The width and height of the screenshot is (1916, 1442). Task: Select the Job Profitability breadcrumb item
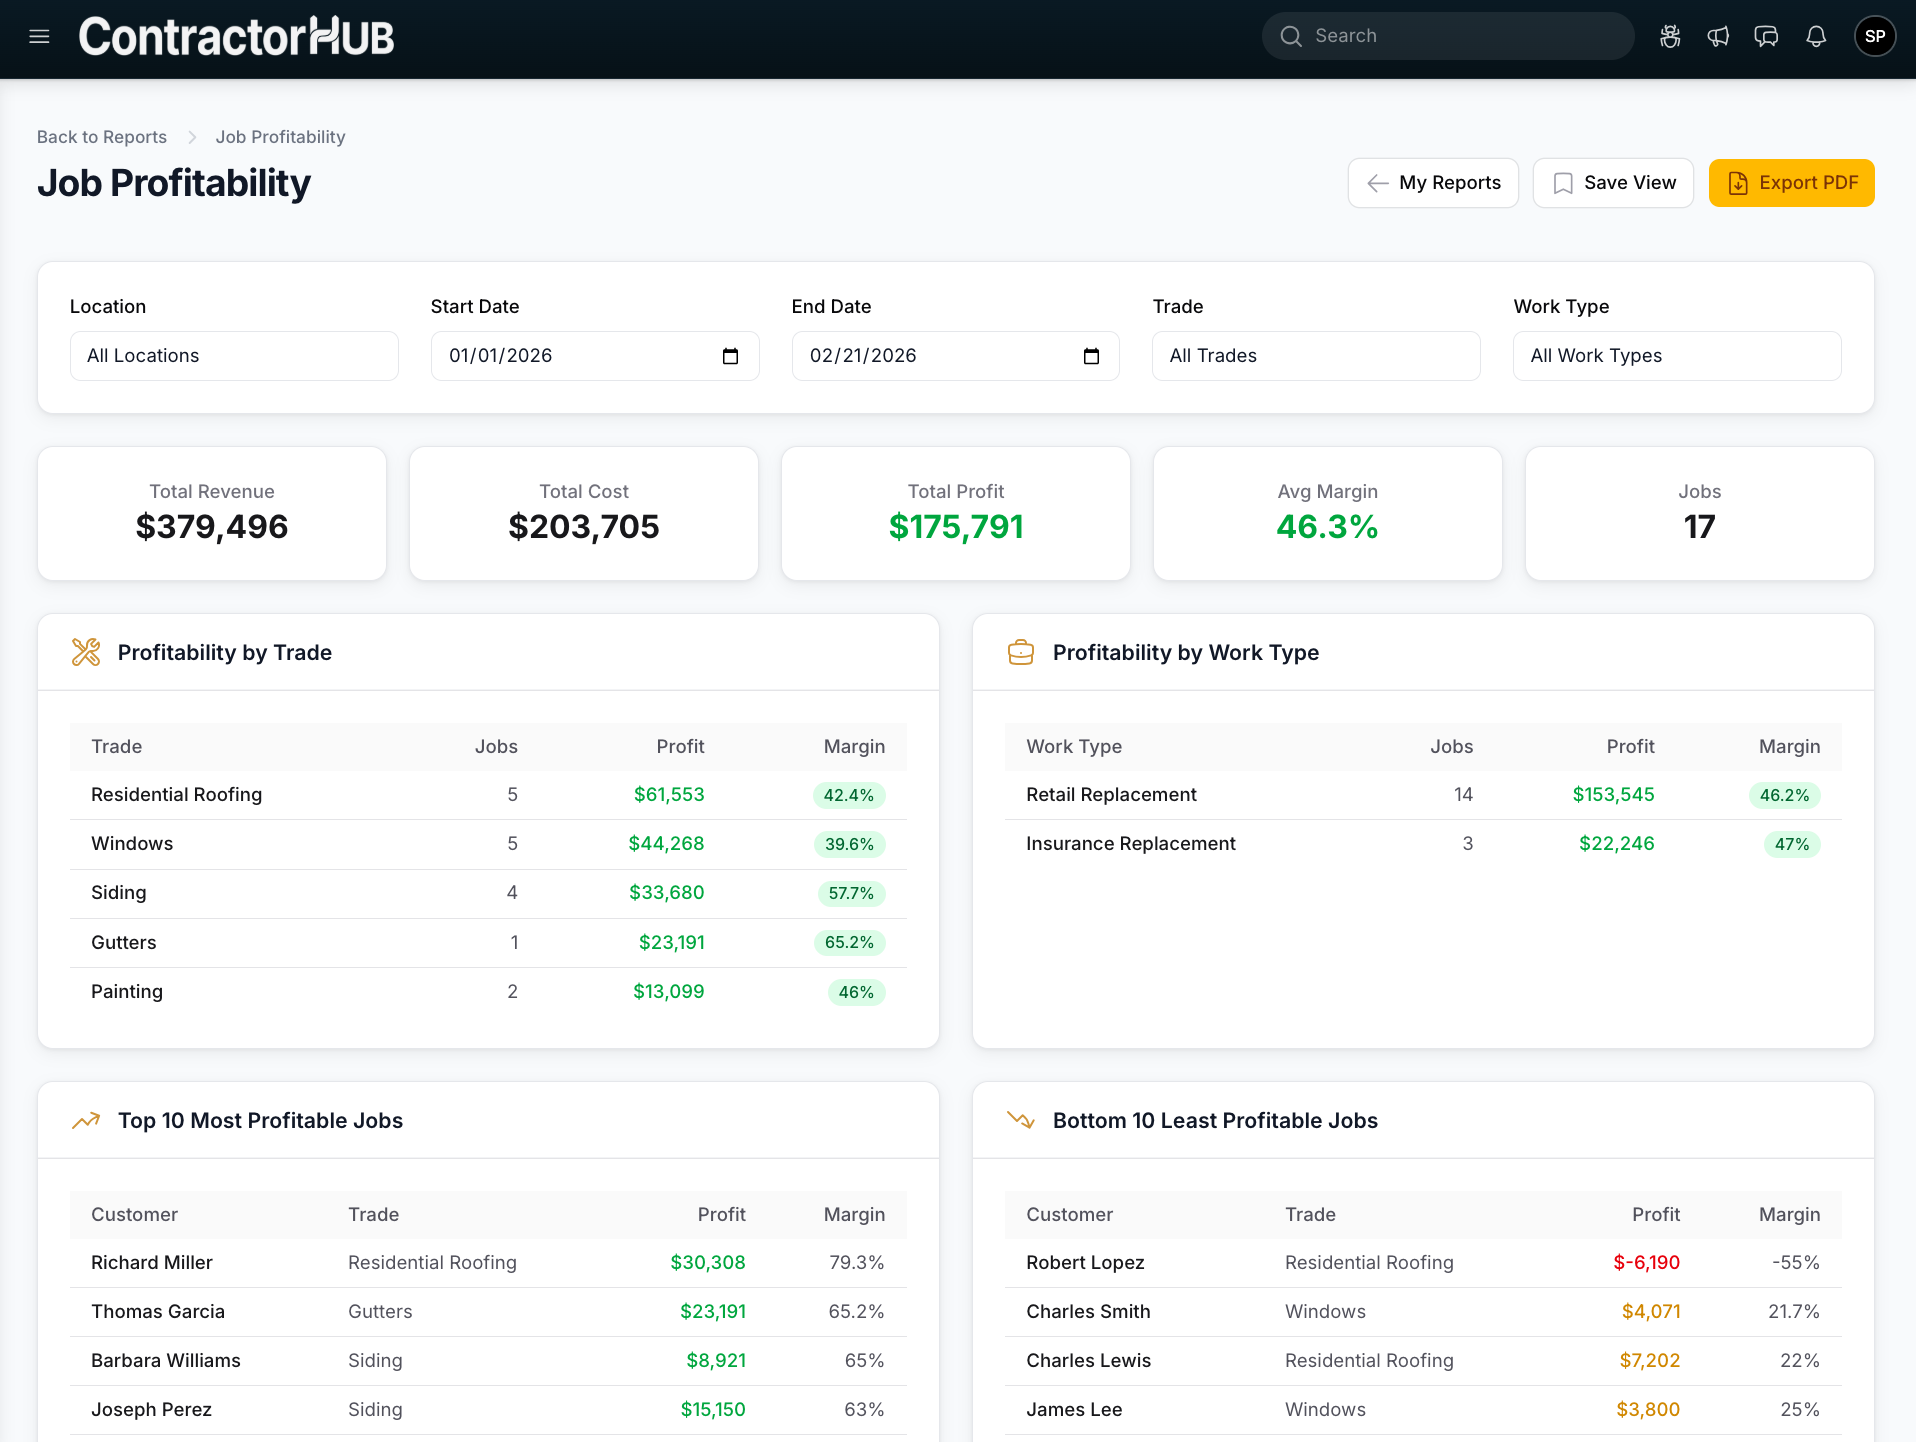click(x=280, y=137)
